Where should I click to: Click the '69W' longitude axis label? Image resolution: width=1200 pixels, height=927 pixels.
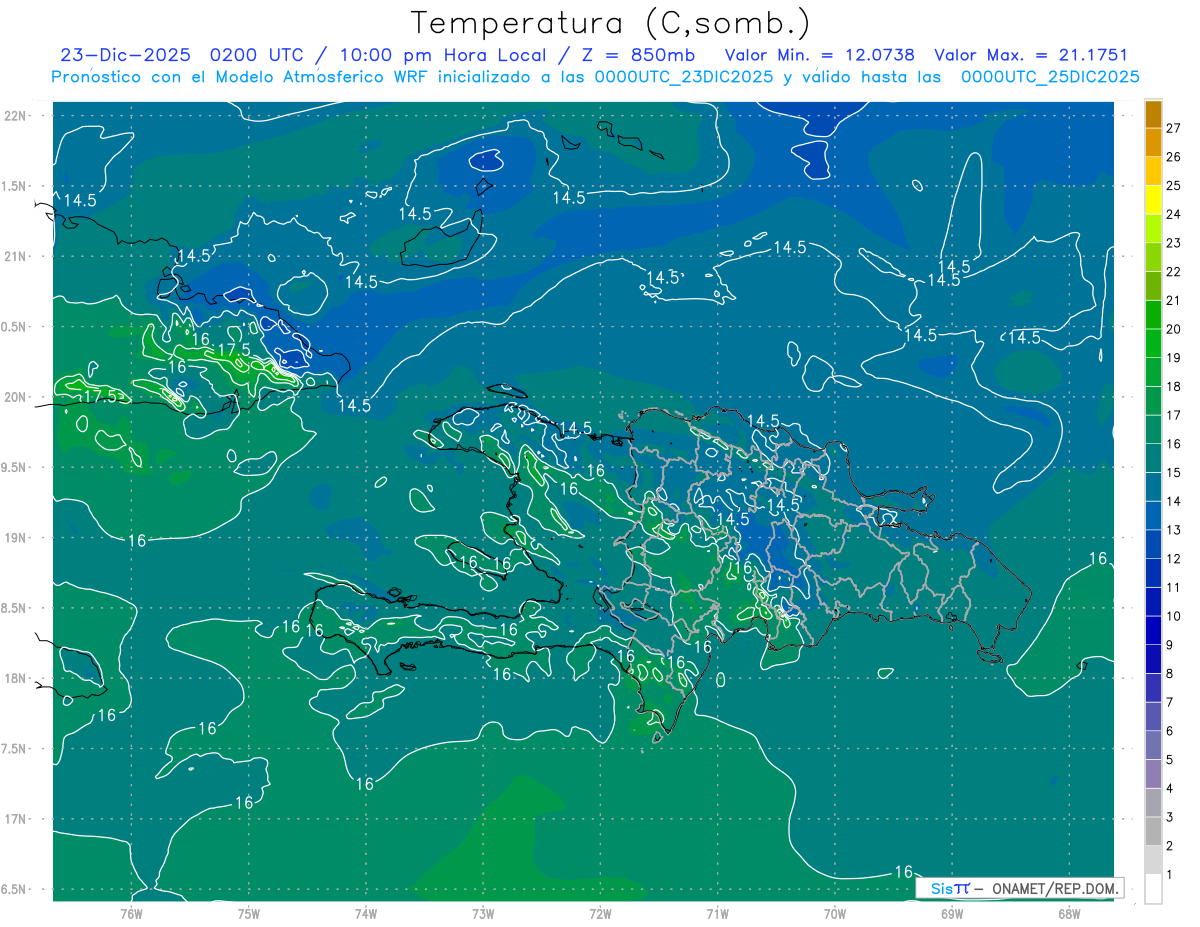pyautogui.click(x=951, y=913)
